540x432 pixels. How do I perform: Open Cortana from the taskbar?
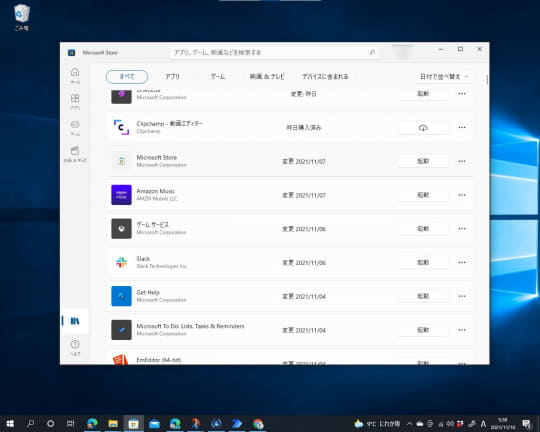tap(51, 423)
